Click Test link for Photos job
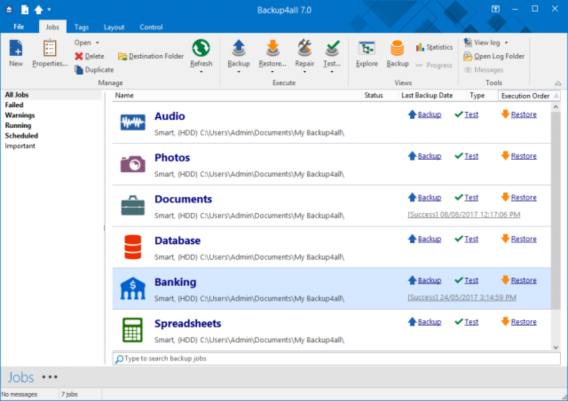This screenshot has width=568, height=401. (x=471, y=156)
